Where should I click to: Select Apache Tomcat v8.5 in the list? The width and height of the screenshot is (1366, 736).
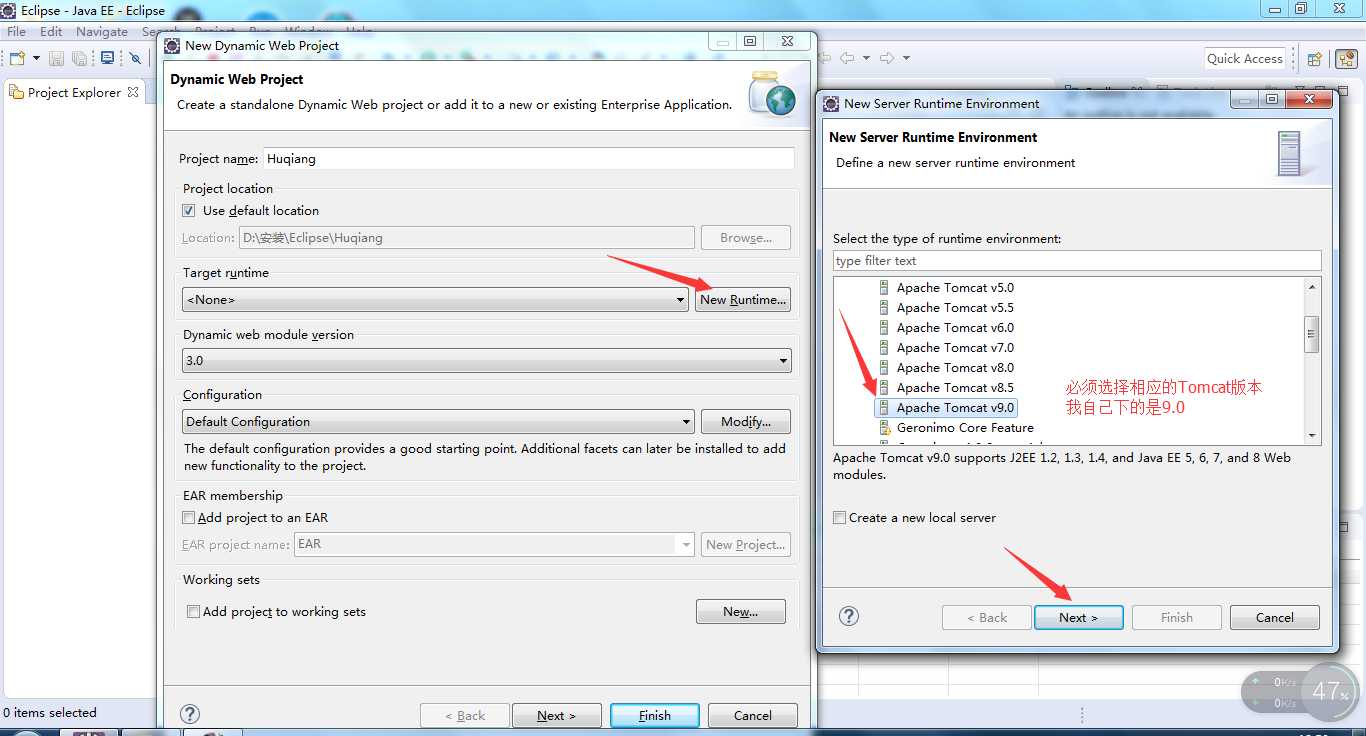(x=955, y=388)
